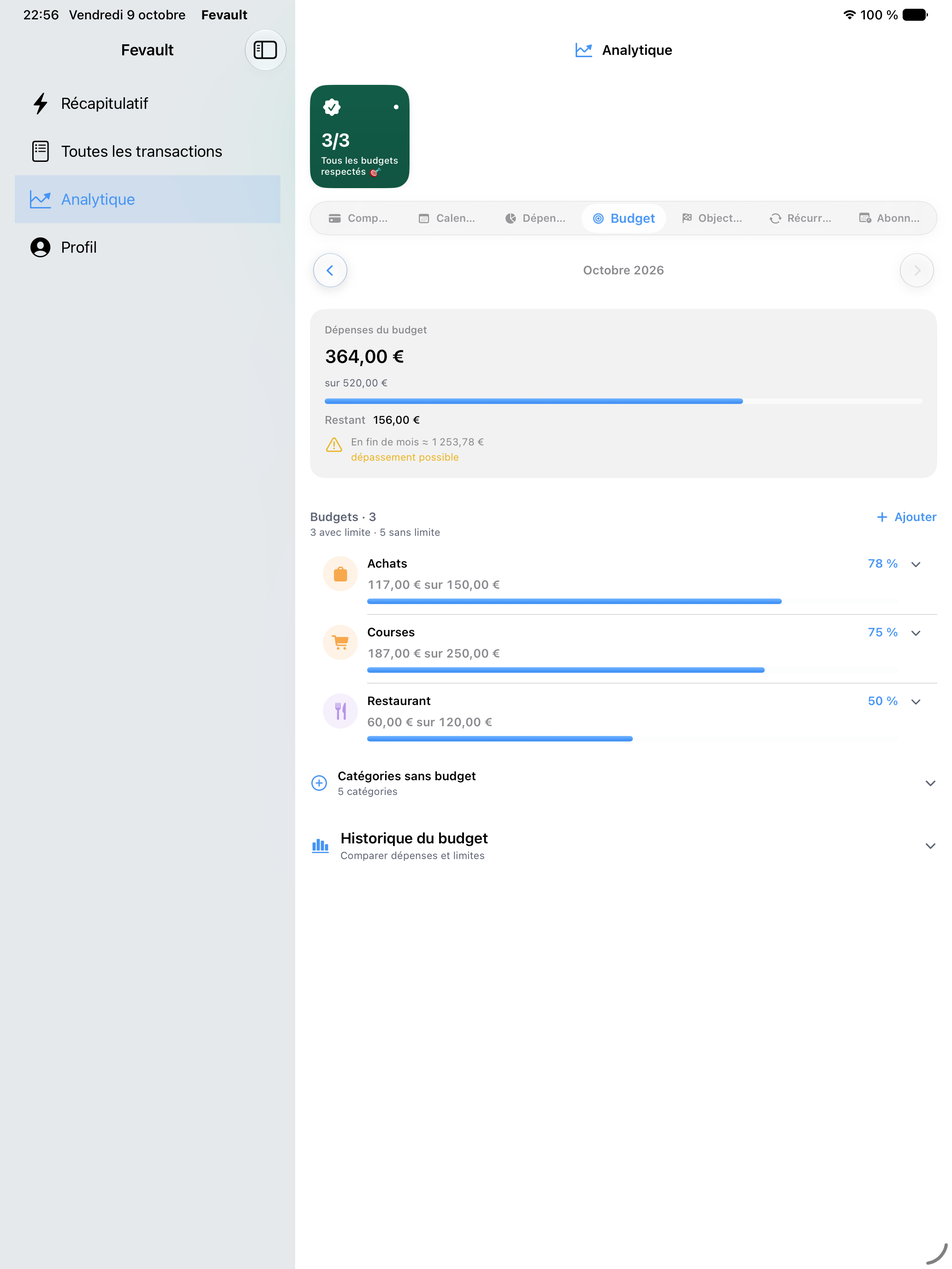
Task: Click the 75 % Courses percentage
Action: pyautogui.click(x=882, y=633)
